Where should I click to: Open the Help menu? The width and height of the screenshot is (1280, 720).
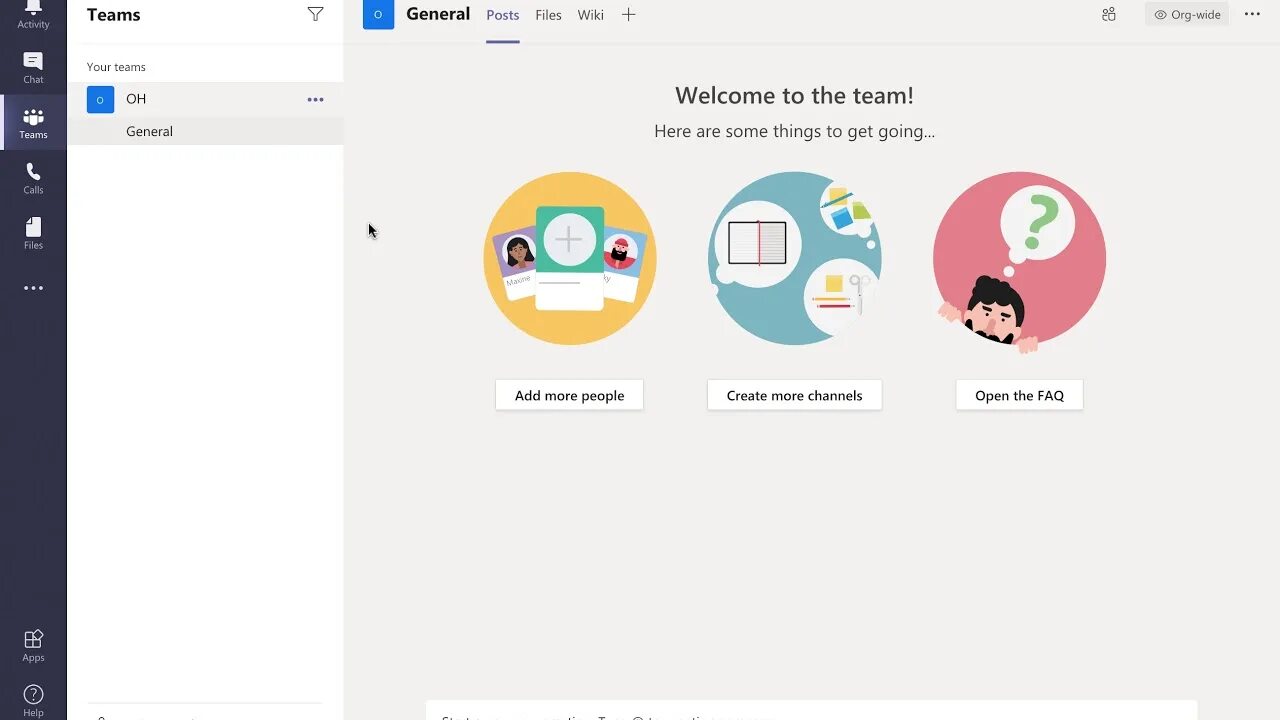click(33, 699)
